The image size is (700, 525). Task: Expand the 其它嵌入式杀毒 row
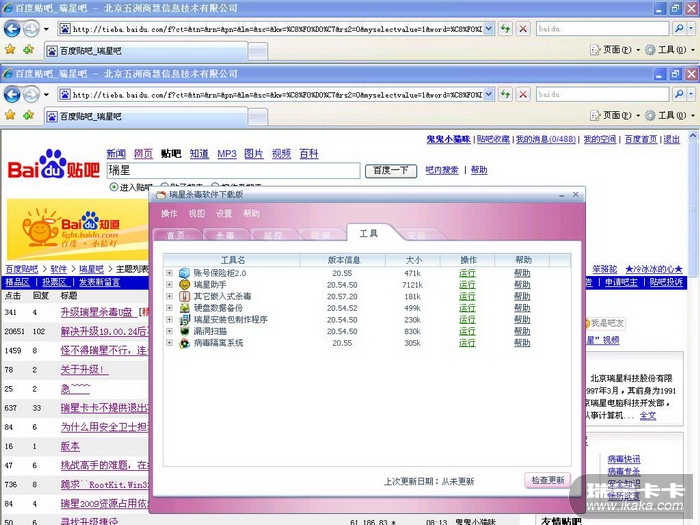pyautogui.click(x=169, y=296)
